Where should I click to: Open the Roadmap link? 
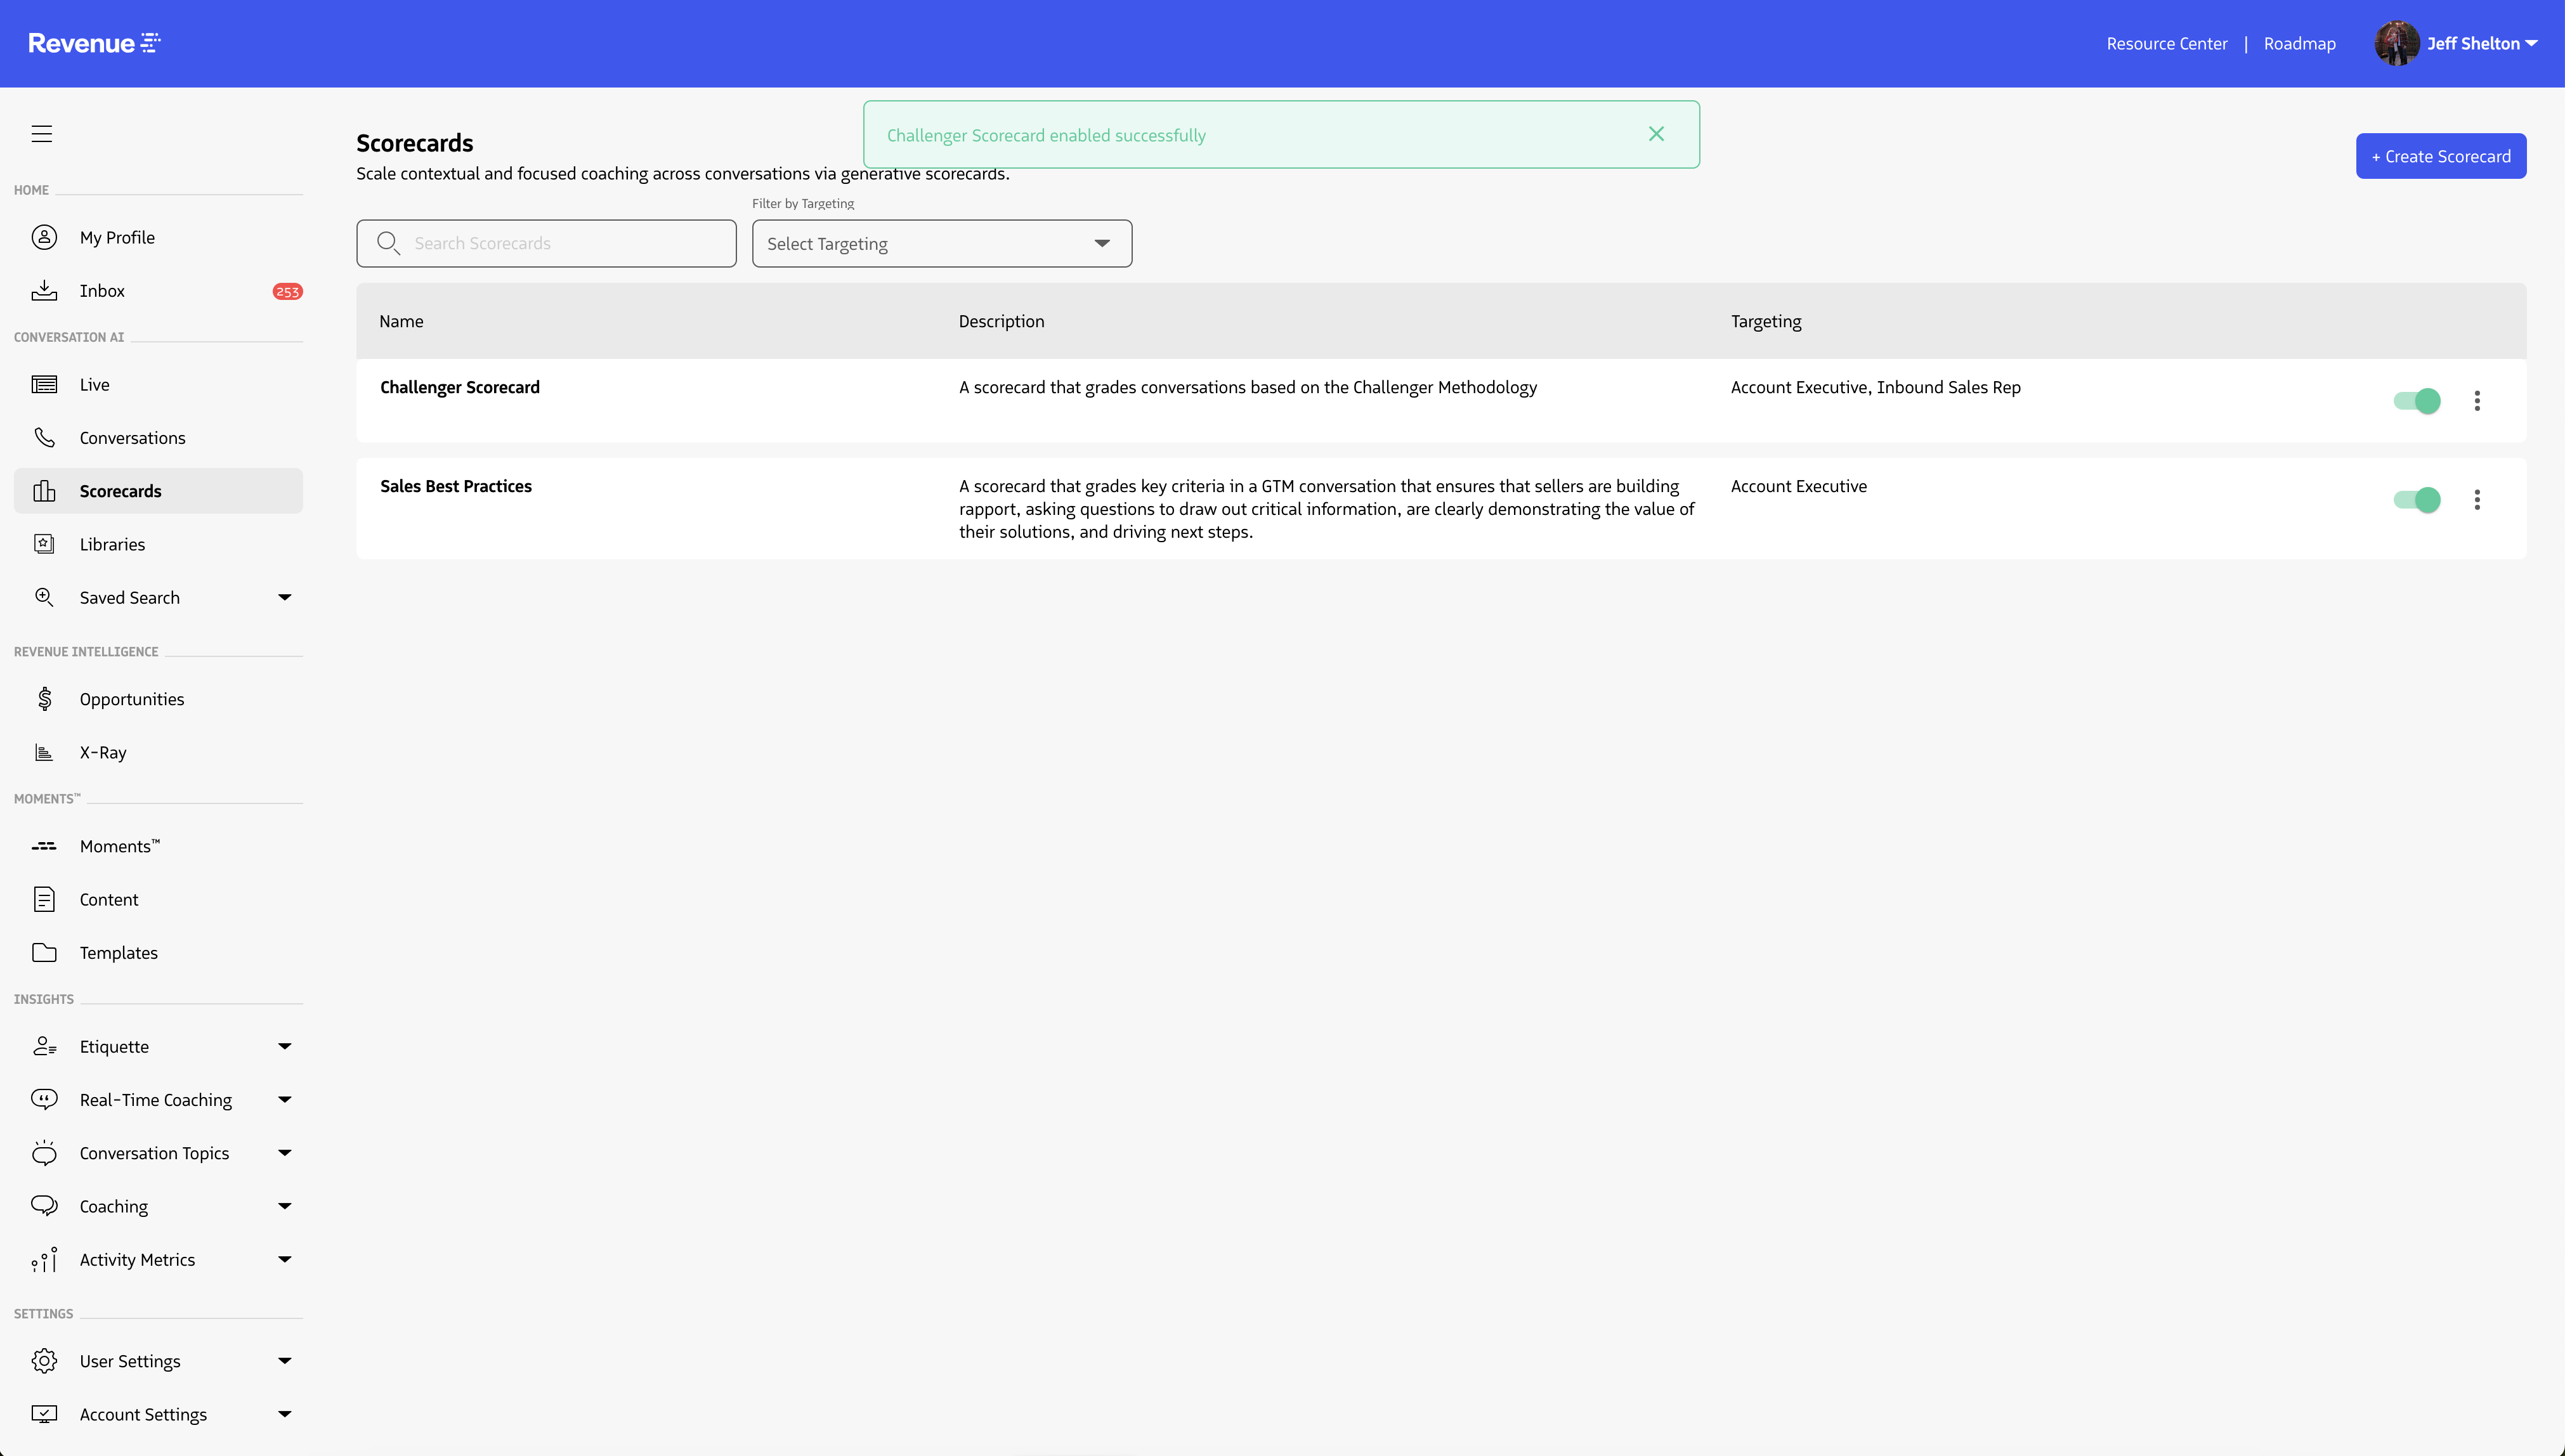pyautogui.click(x=2299, y=43)
